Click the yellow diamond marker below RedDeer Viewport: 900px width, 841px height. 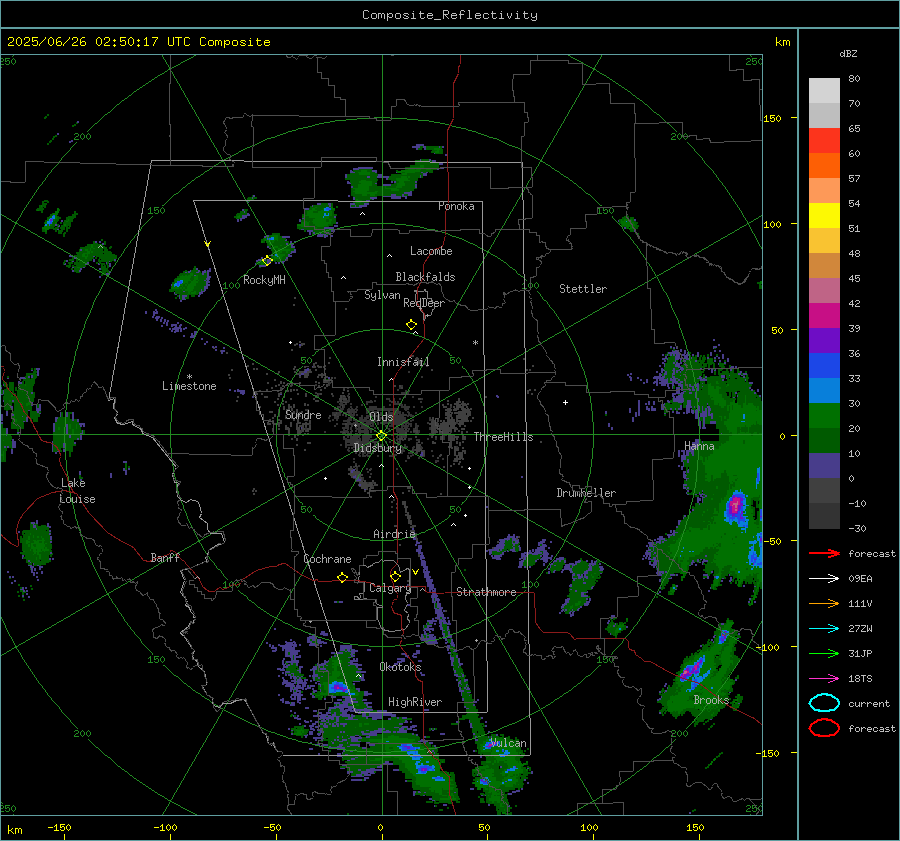click(x=411, y=325)
